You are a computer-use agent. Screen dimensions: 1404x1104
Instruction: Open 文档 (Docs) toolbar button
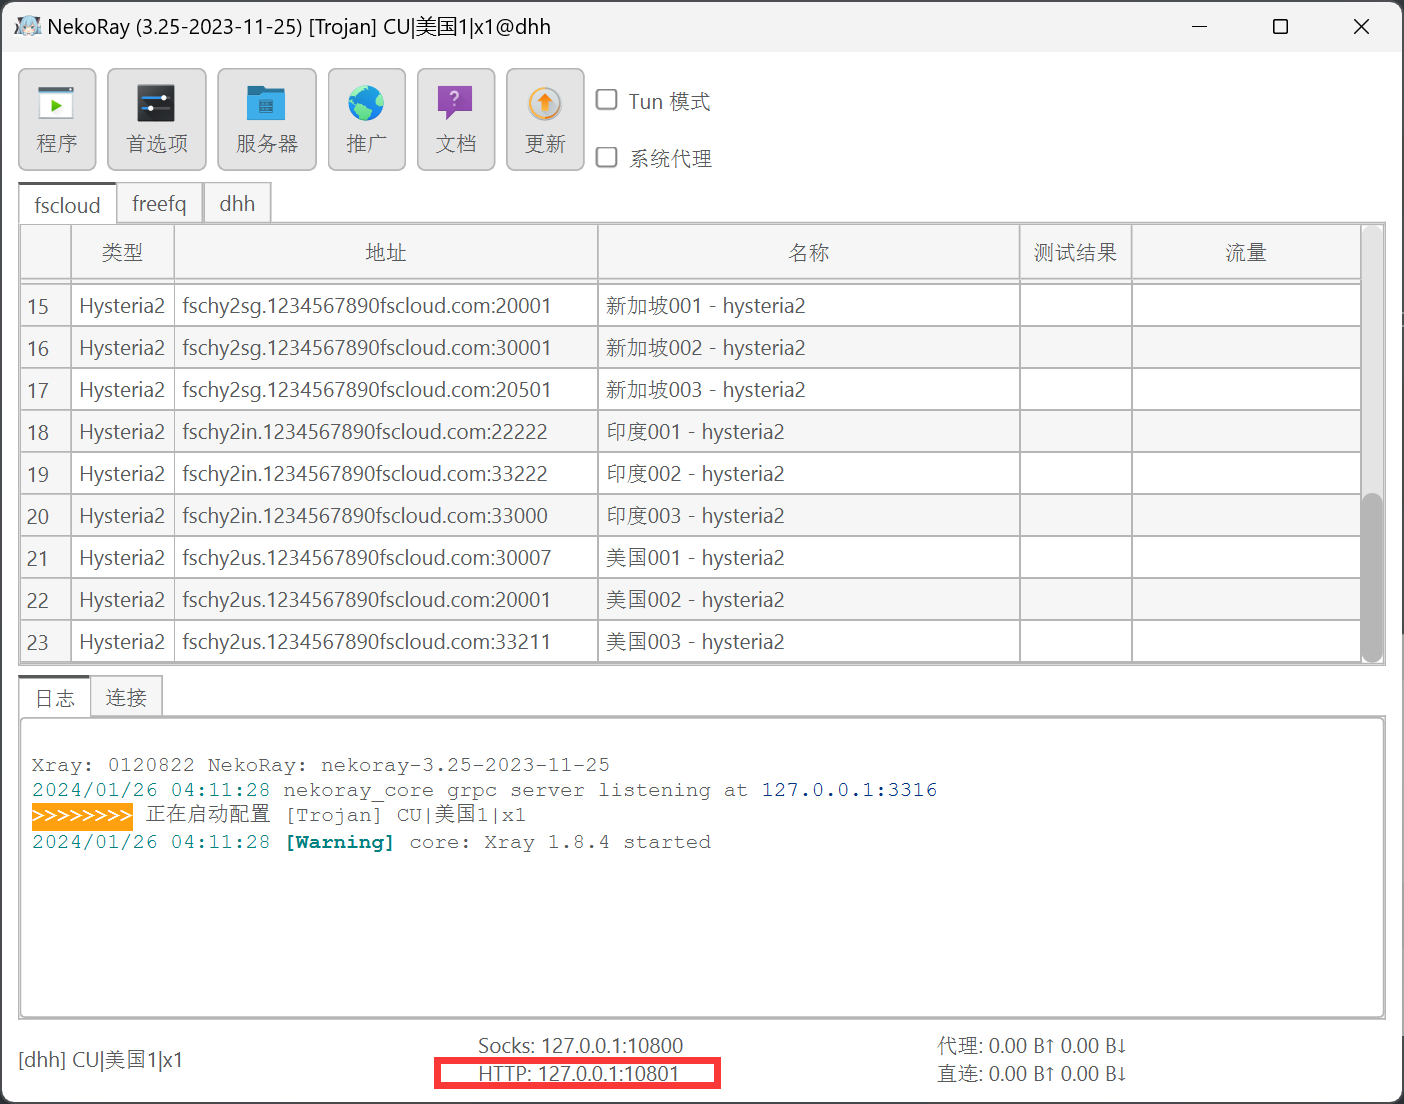pos(456,119)
